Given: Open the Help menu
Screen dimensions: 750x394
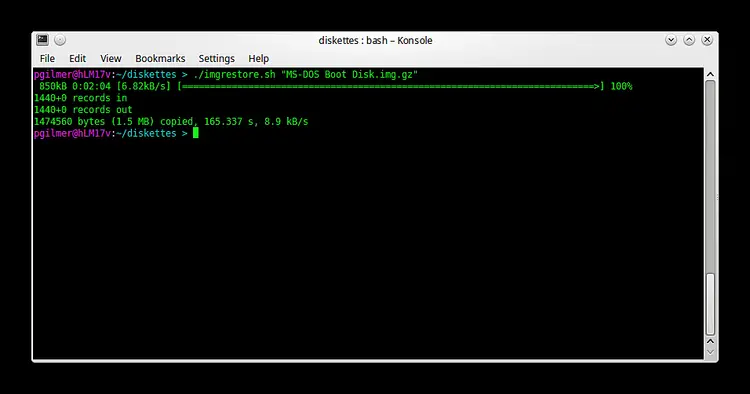Looking at the screenshot, I should (x=258, y=58).
